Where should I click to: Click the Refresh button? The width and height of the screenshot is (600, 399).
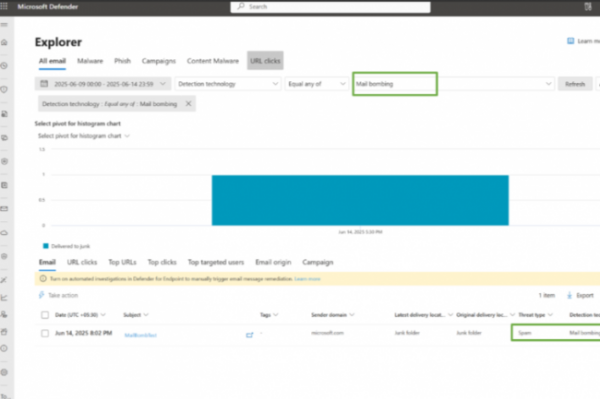(575, 84)
